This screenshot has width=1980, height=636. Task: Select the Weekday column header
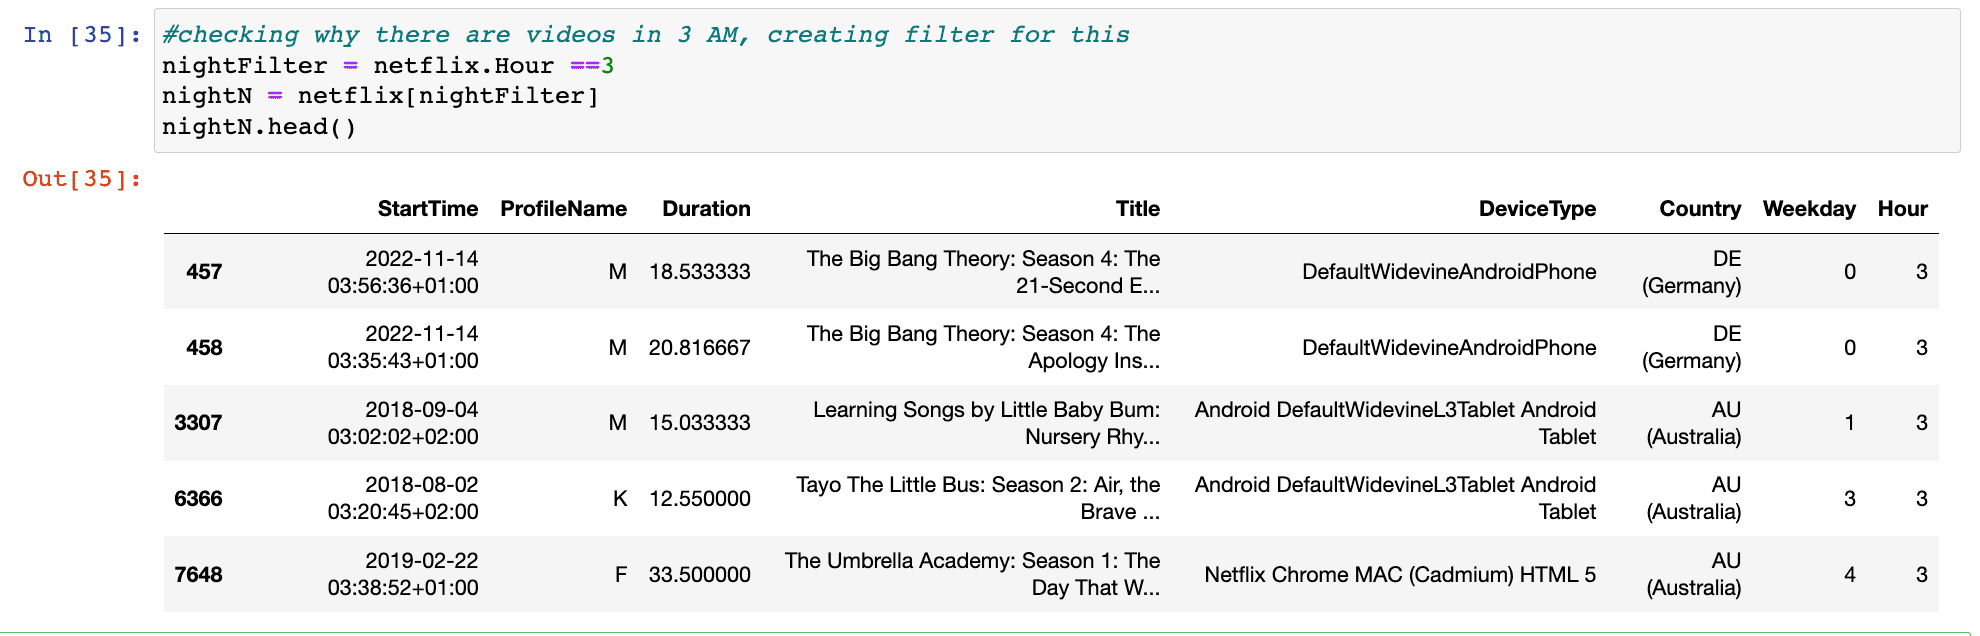[x=1808, y=209]
